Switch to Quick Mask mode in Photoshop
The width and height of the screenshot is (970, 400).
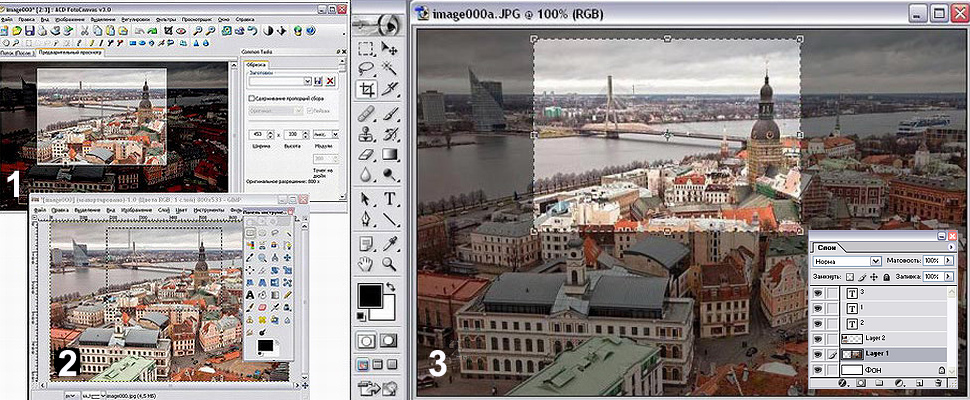[x=389, y=339]
